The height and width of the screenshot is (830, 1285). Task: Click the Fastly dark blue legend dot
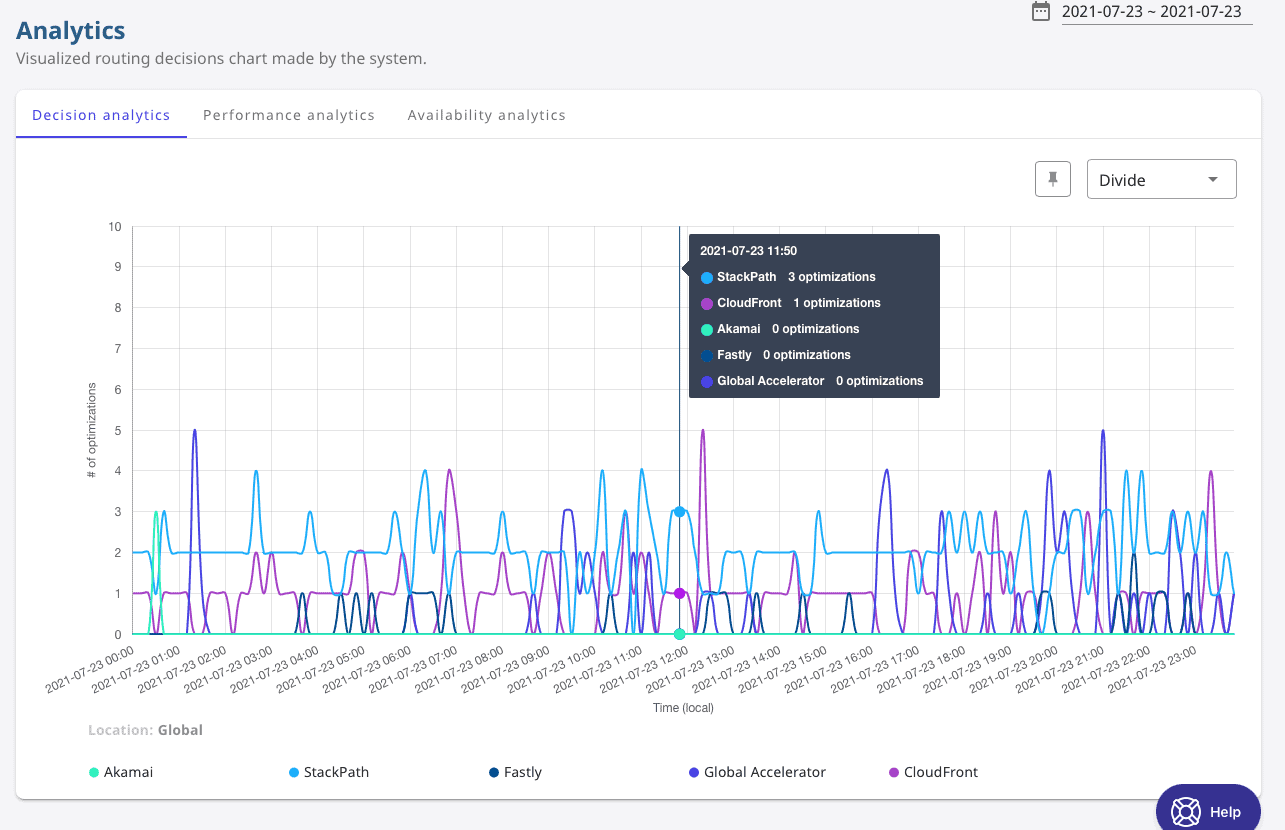pyautogui.click(x=494, y=772)
